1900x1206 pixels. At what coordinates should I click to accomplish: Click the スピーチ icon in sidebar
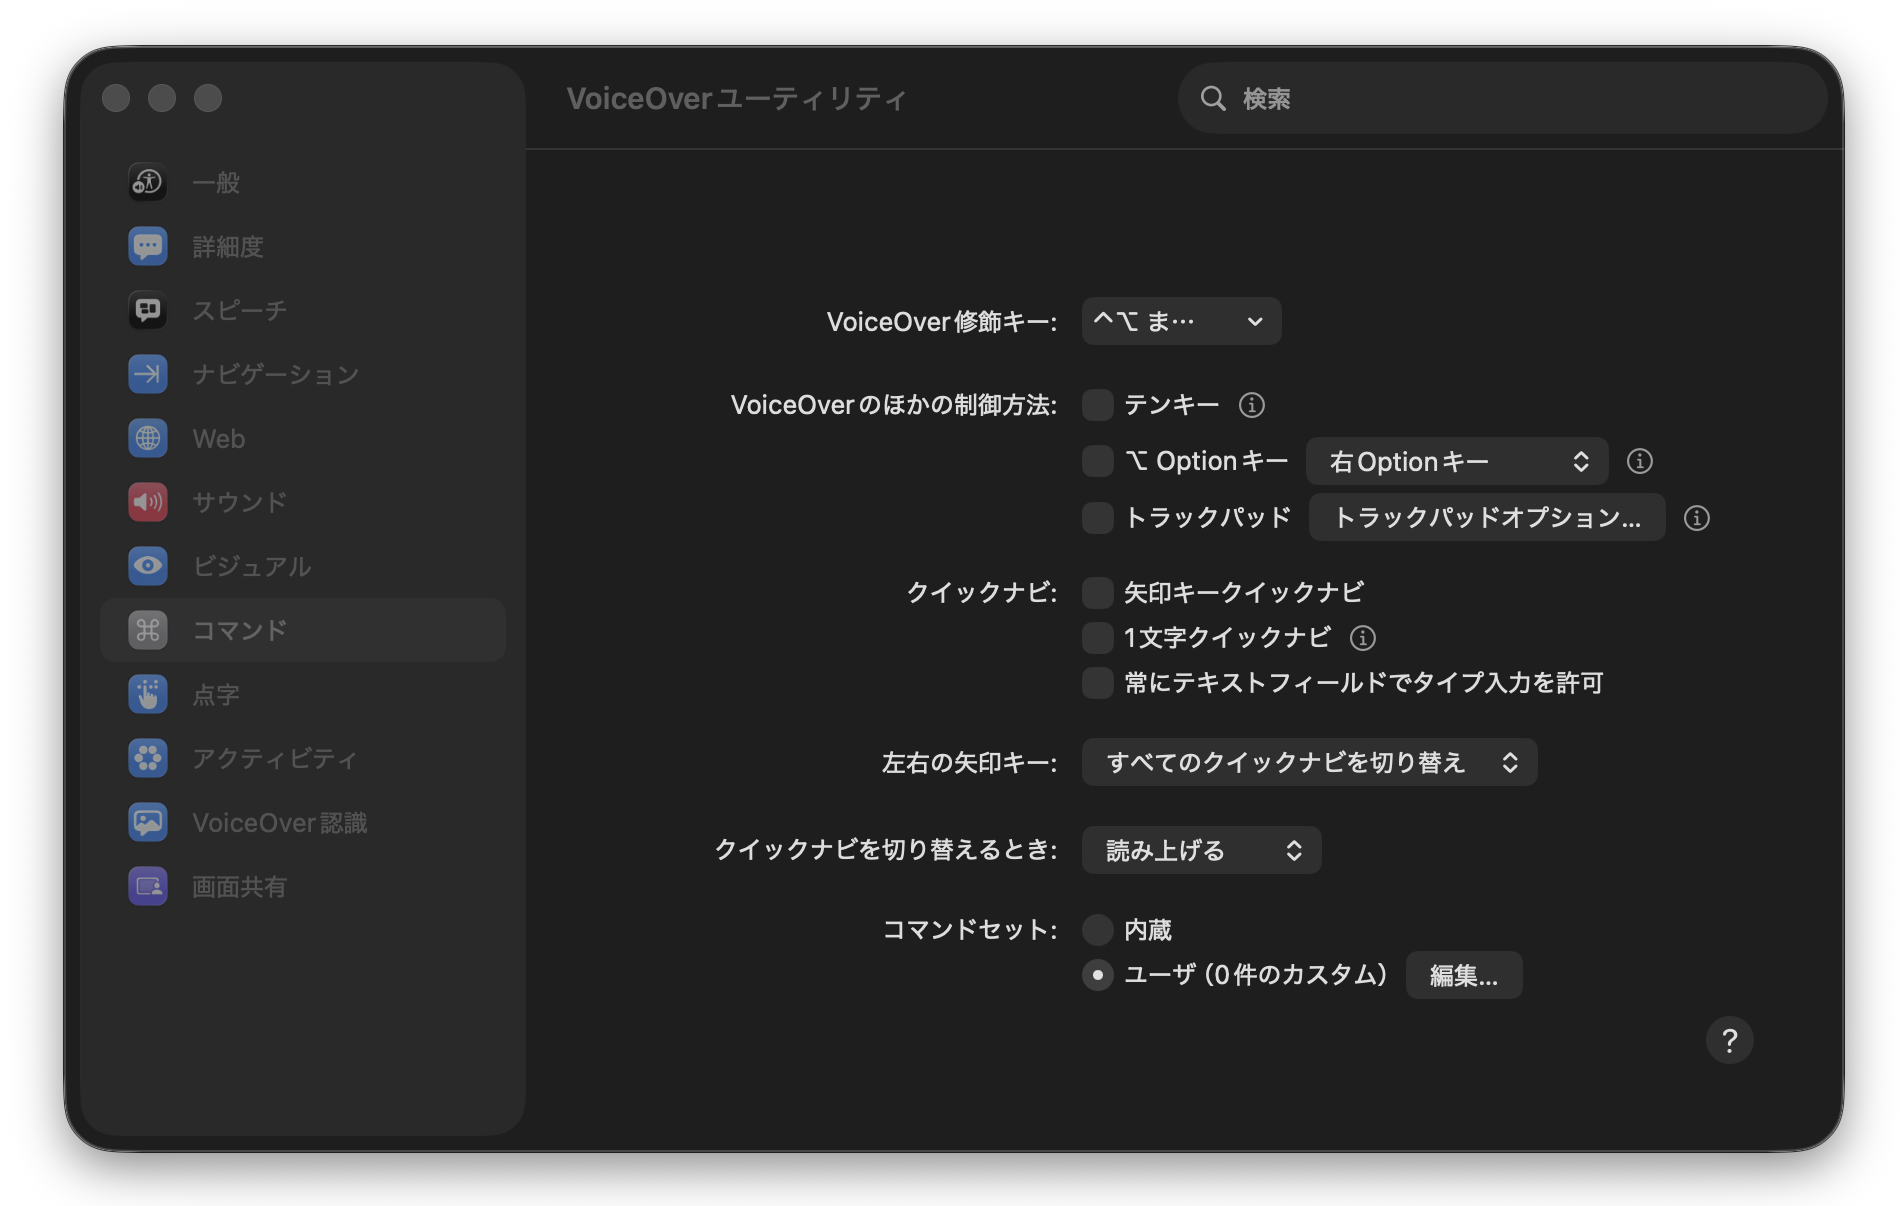click(148, 310)
